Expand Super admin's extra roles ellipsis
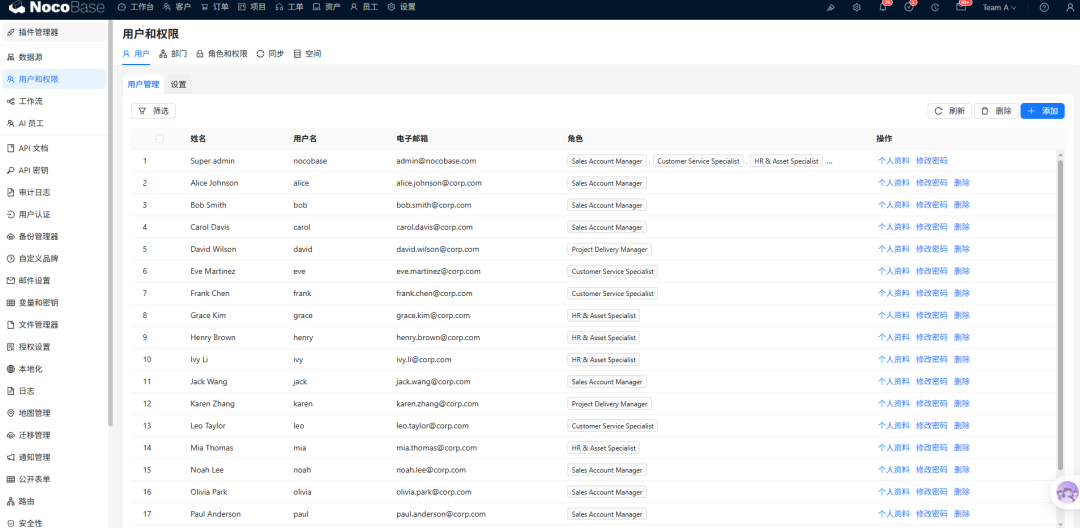 click(x=829, y=161)
